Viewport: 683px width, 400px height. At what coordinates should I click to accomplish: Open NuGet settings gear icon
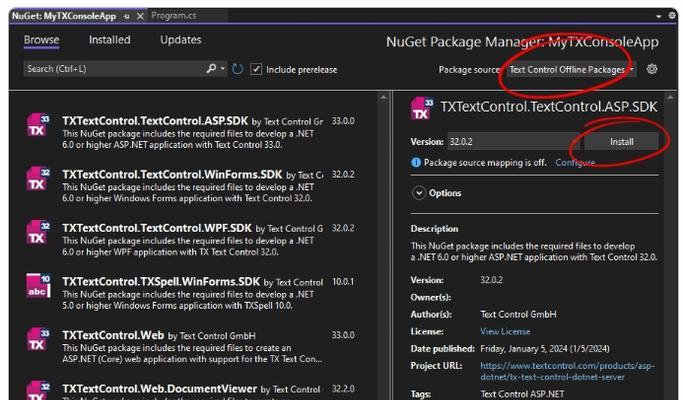tap(652, 69)
